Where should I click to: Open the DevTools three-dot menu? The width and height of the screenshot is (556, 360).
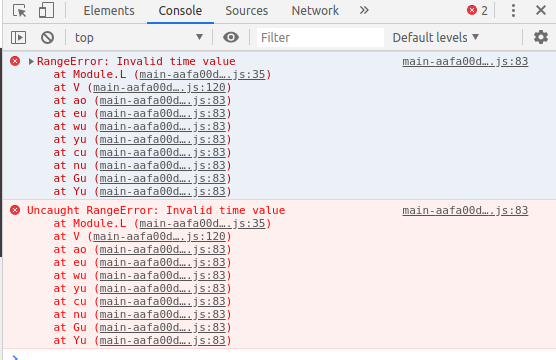[513, 11]
